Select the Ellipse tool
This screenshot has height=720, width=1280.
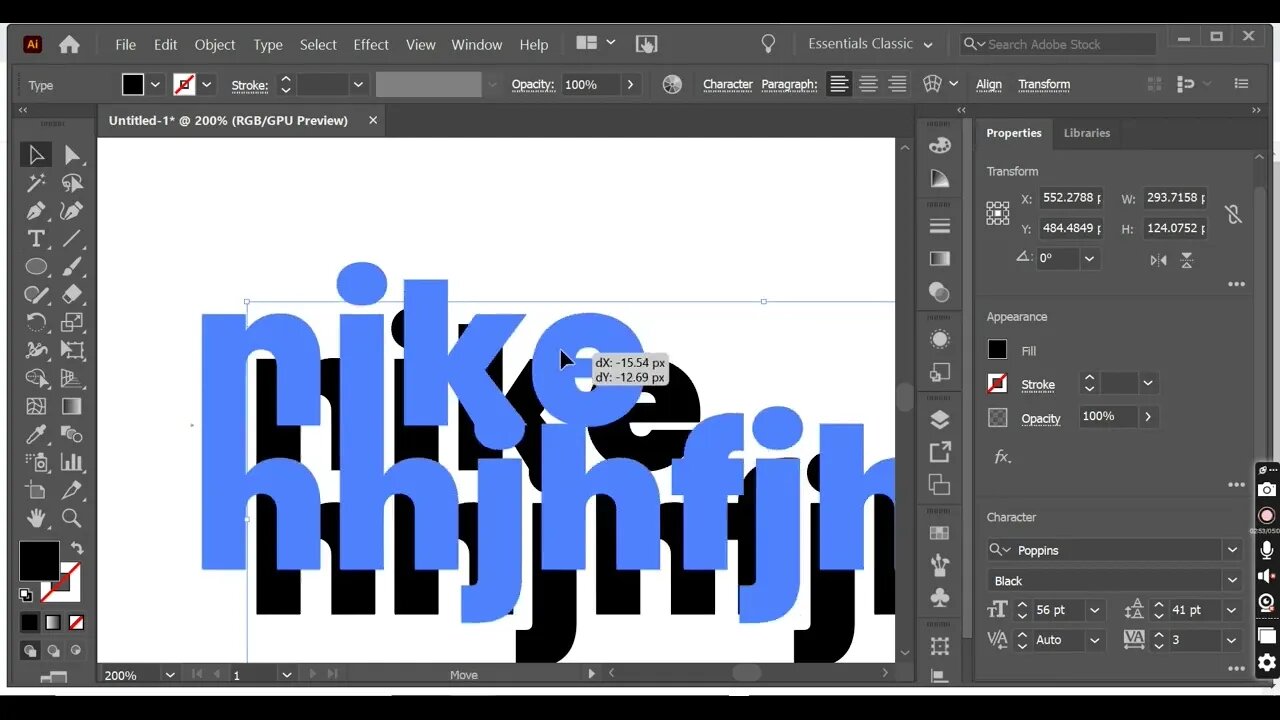click(x=36, y=267)
